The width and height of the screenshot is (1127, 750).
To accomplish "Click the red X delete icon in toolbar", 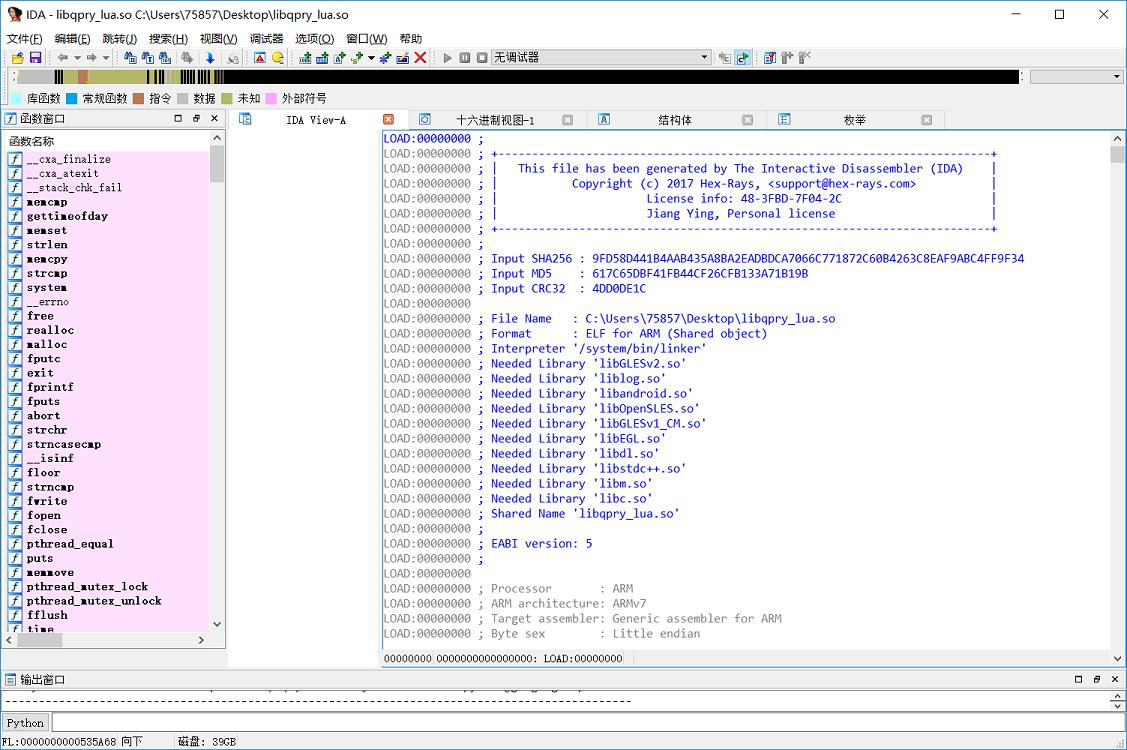I will tap(421, 58).
